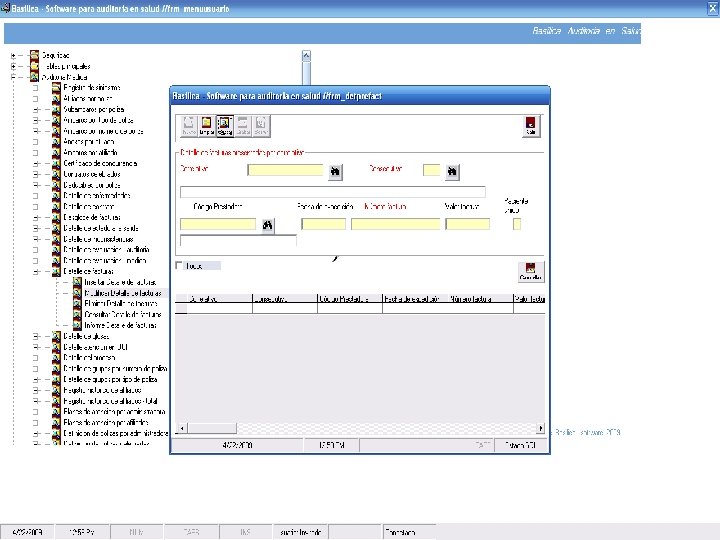
Task: Expand Subamparos por poliza node
Action: (x=35, y=109)
